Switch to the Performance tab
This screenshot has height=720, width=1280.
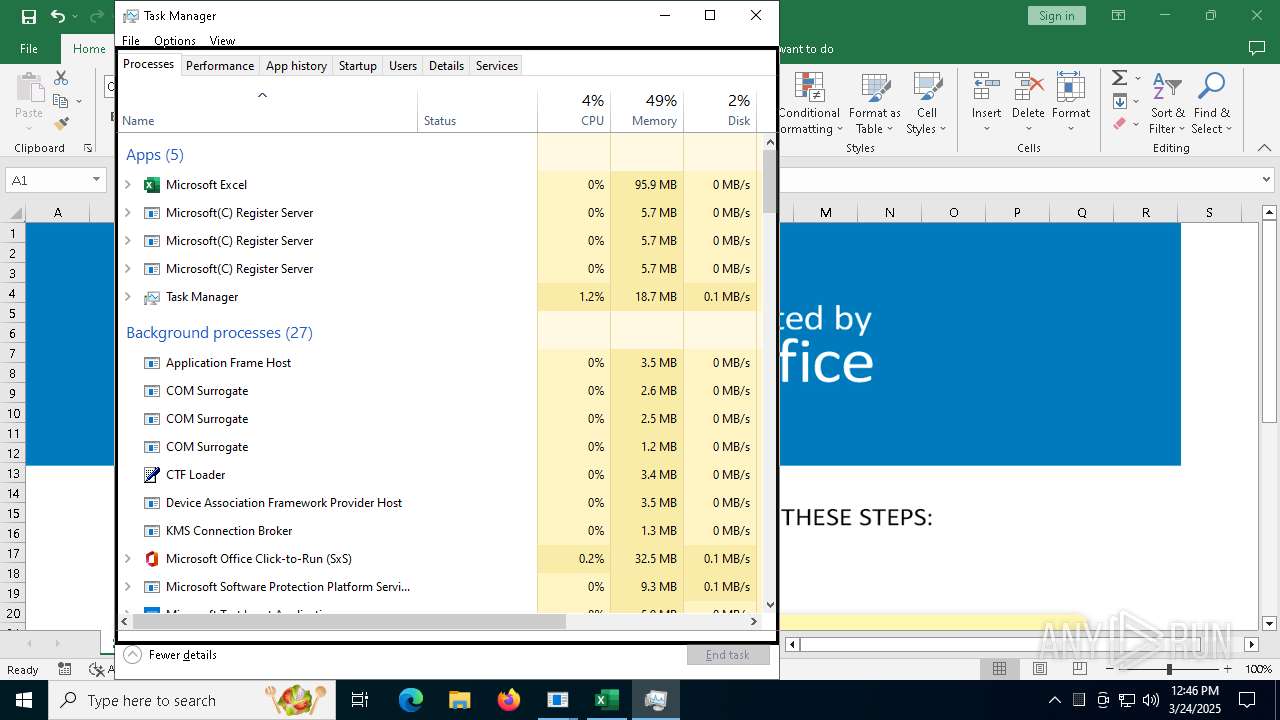click(x=220, y=66)
